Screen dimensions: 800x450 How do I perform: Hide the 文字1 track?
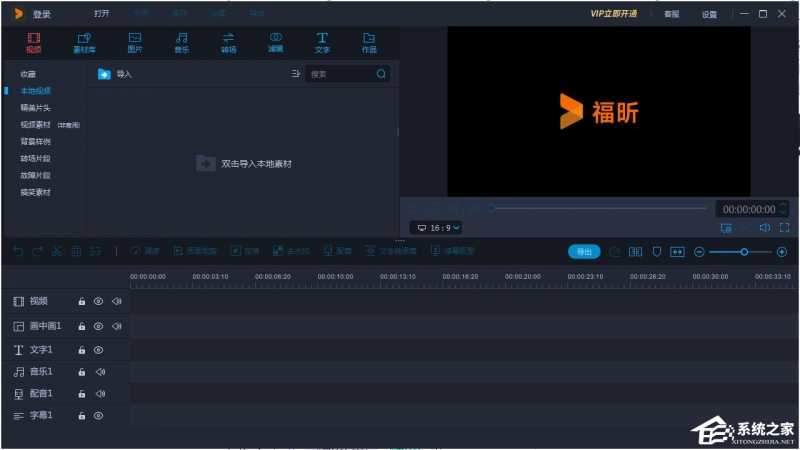98,350
